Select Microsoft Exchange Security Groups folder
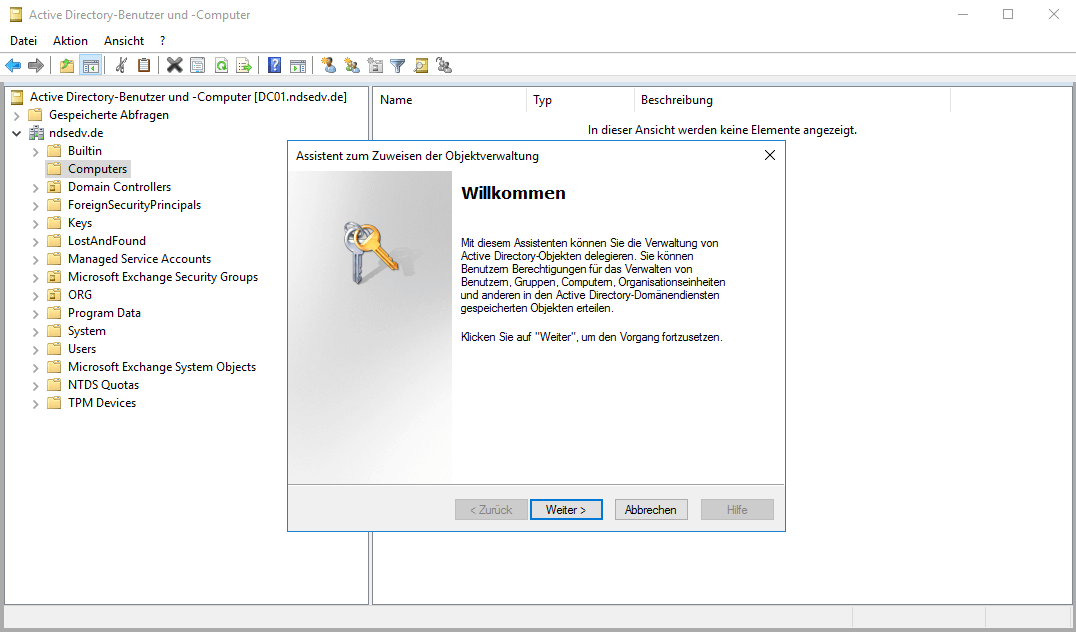 (x=162, y=277)
